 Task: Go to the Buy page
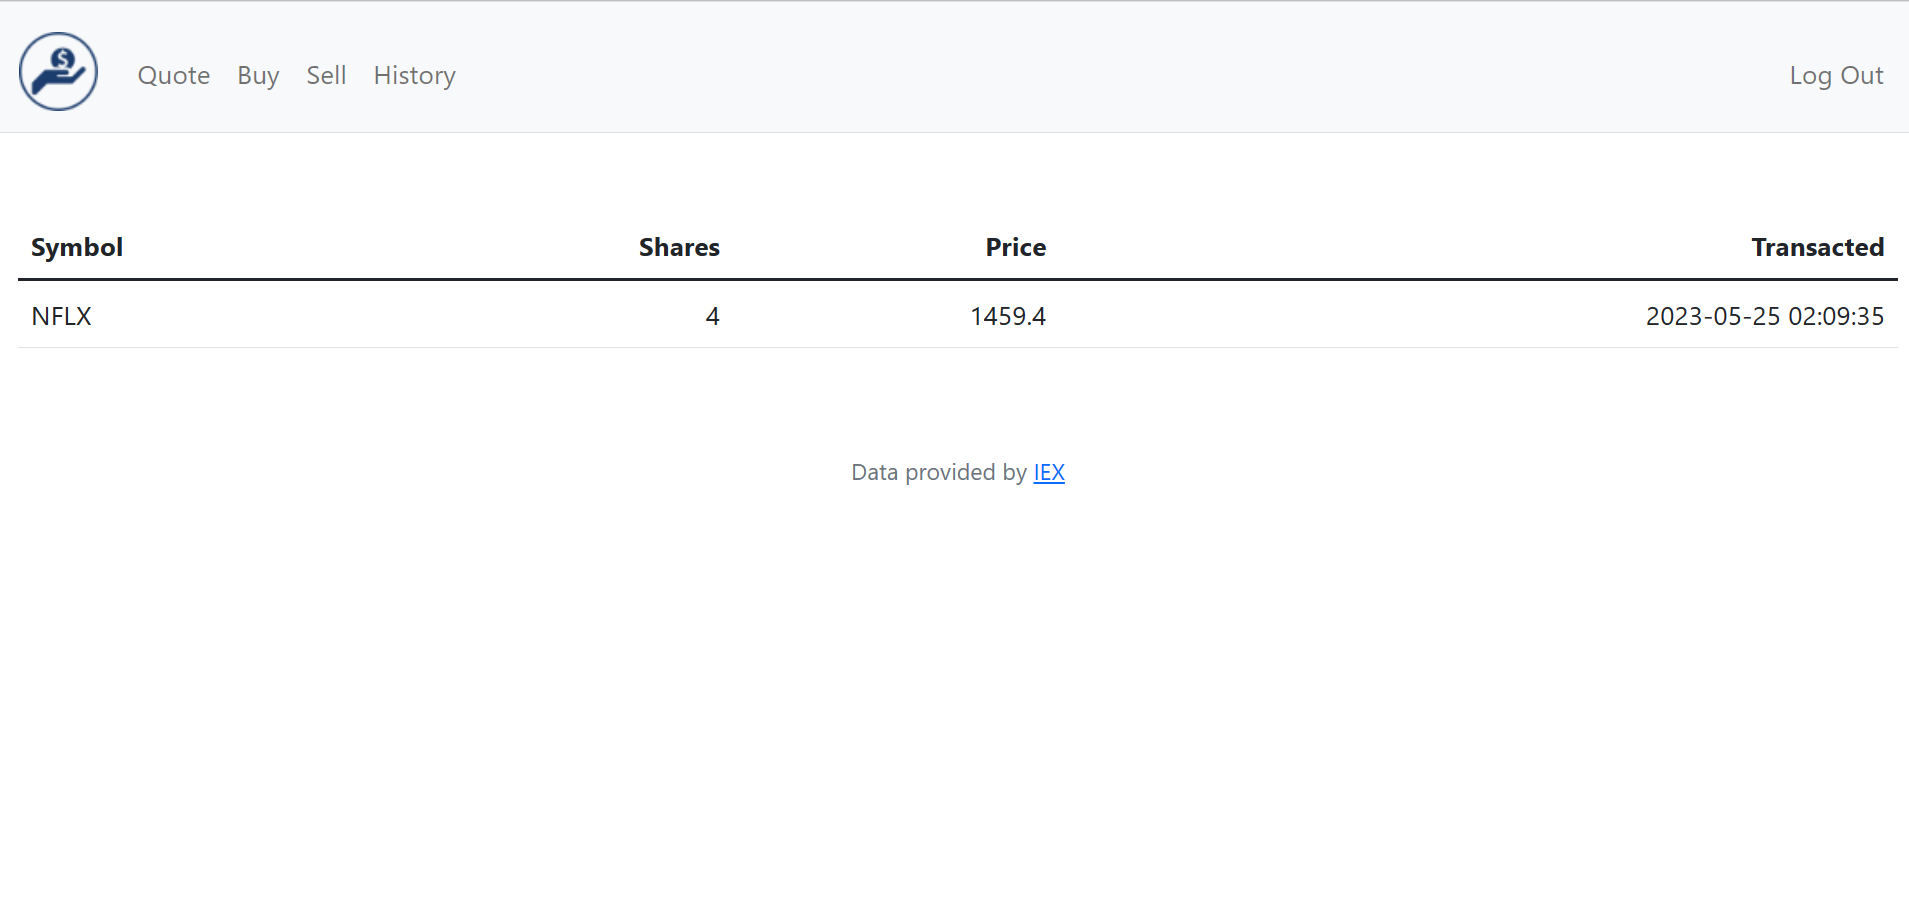tap(258, 76)
